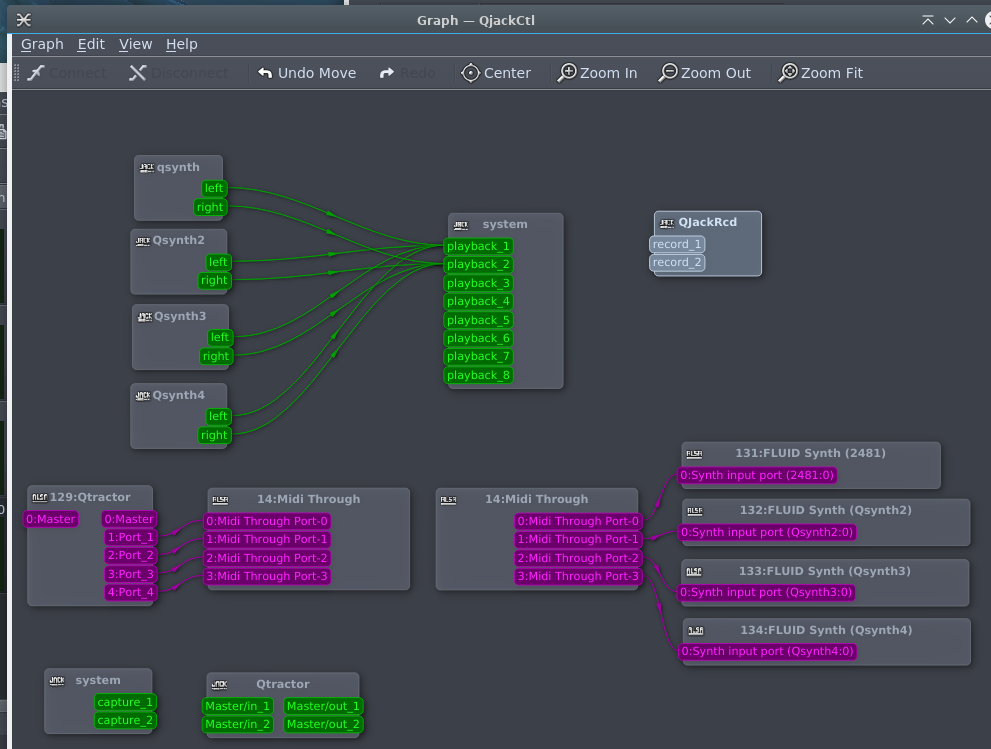Click the Zoom Out magnifier icon
This screenshot has width=991, height=749.
[x=668, y=73]
